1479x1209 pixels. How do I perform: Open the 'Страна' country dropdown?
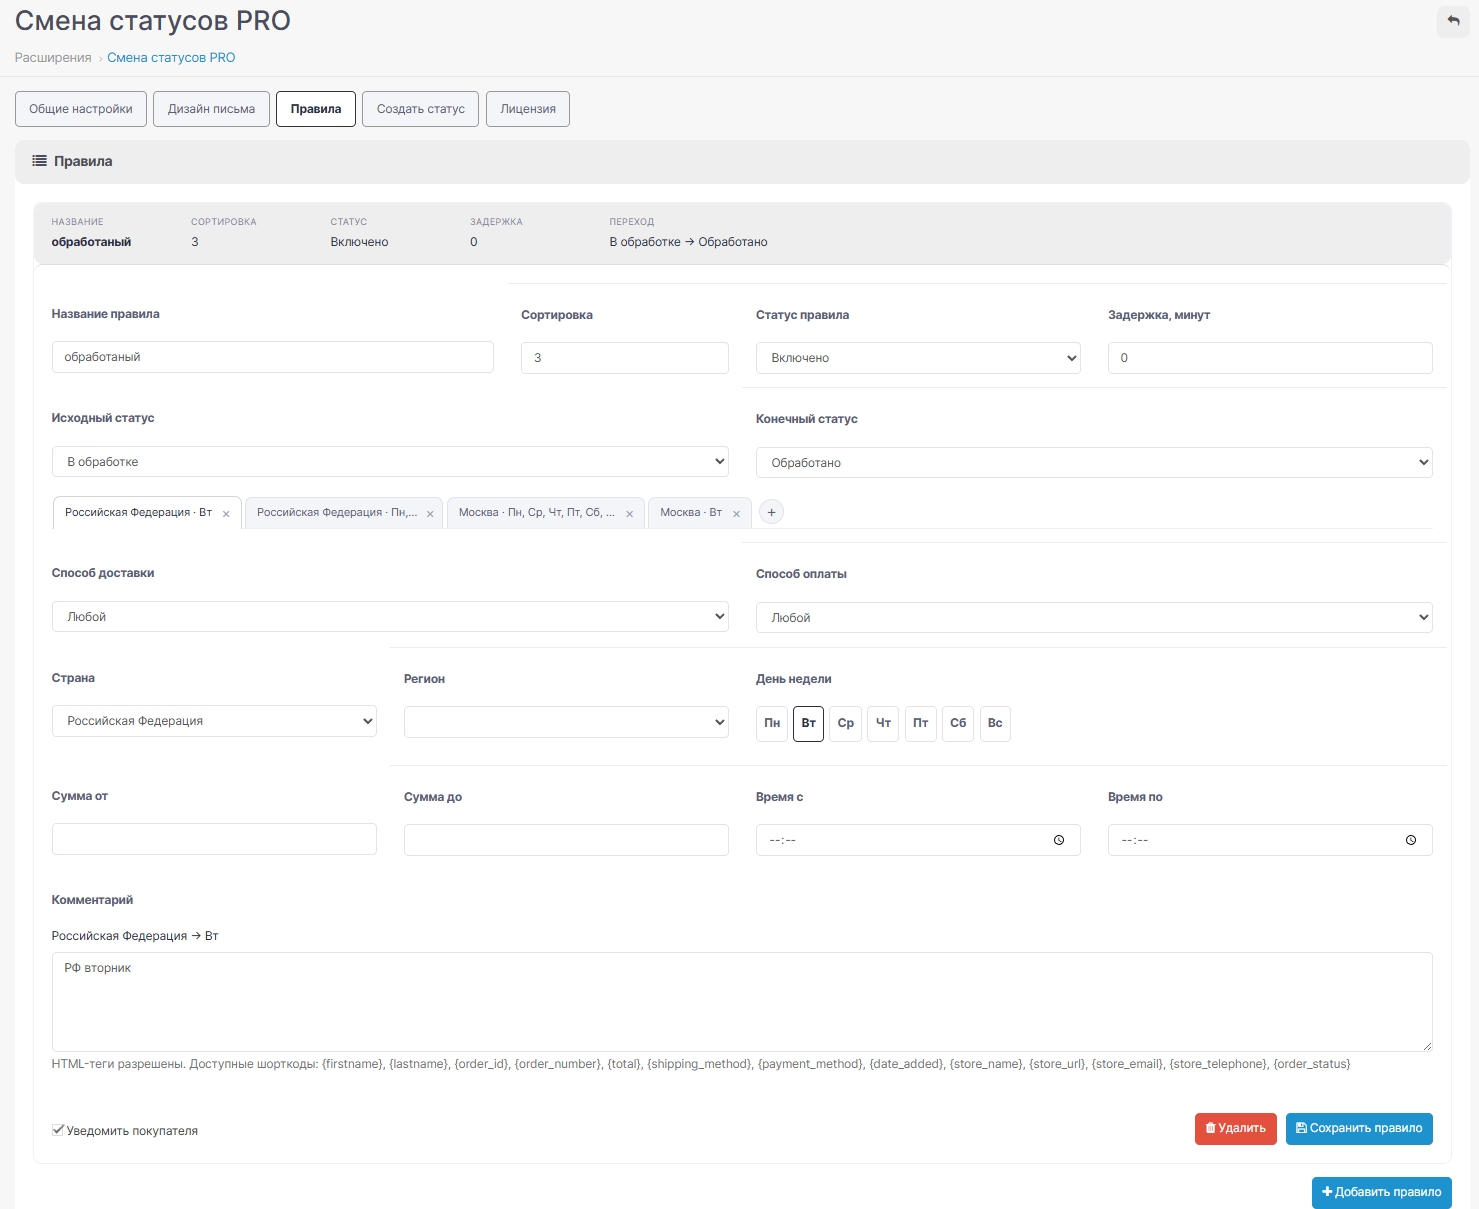click(214, 721)
